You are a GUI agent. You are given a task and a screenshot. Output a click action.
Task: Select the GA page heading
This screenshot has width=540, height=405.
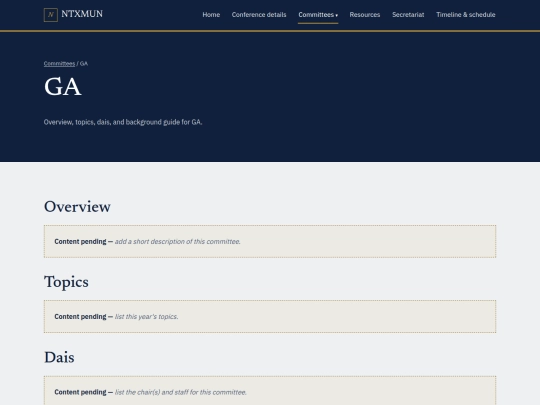[63, 86]
